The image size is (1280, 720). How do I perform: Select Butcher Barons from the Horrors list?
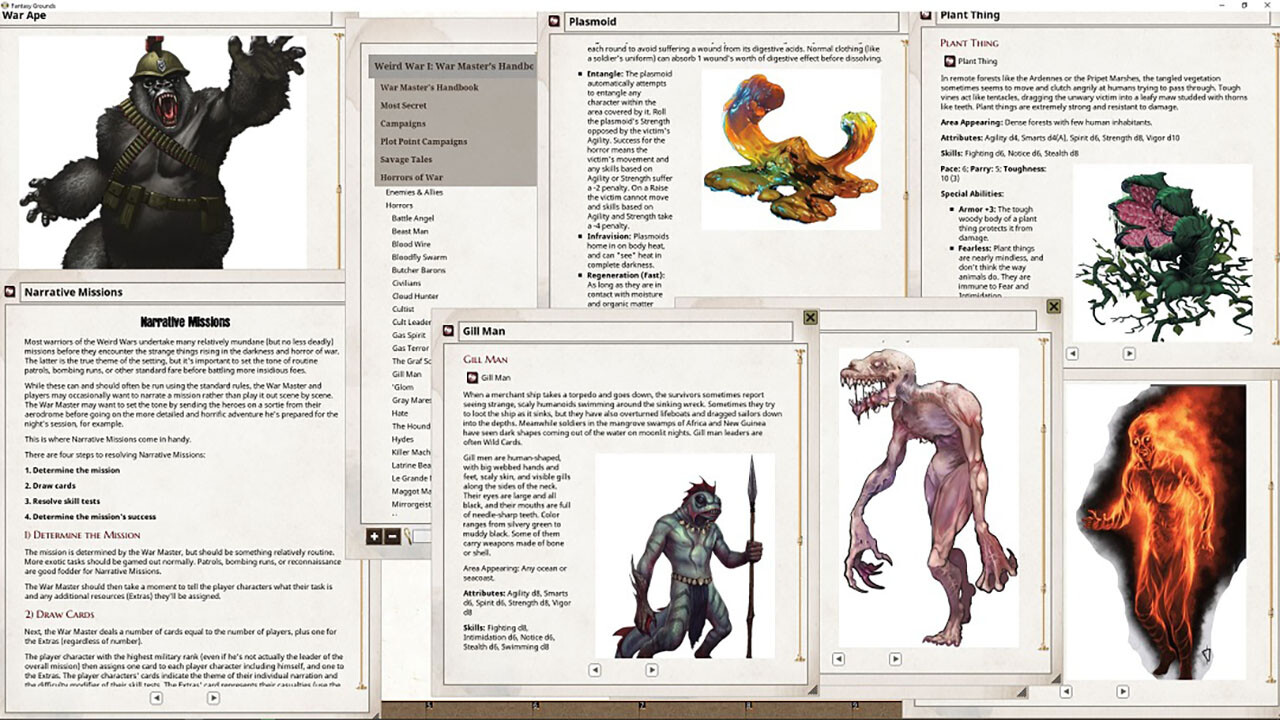[x=419, y=270]
